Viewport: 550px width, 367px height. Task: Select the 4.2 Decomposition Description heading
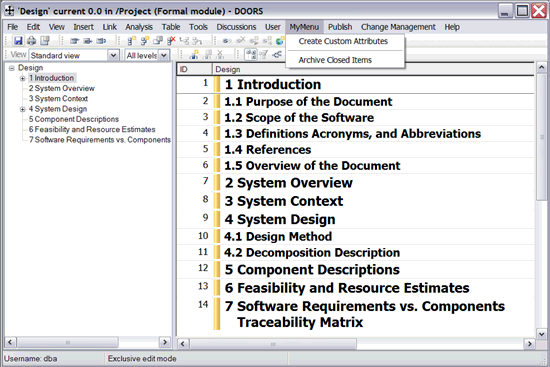[x=312, y=253]
